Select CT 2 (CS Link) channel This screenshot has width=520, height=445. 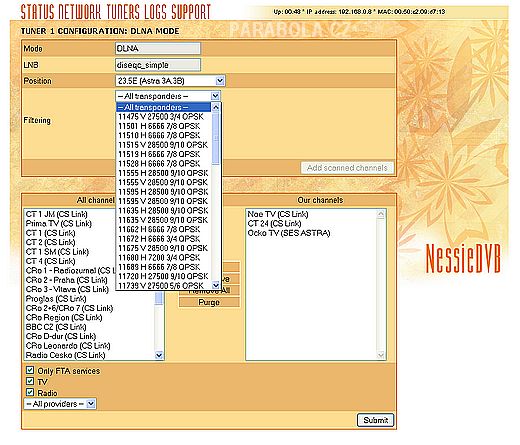[51, 242]
